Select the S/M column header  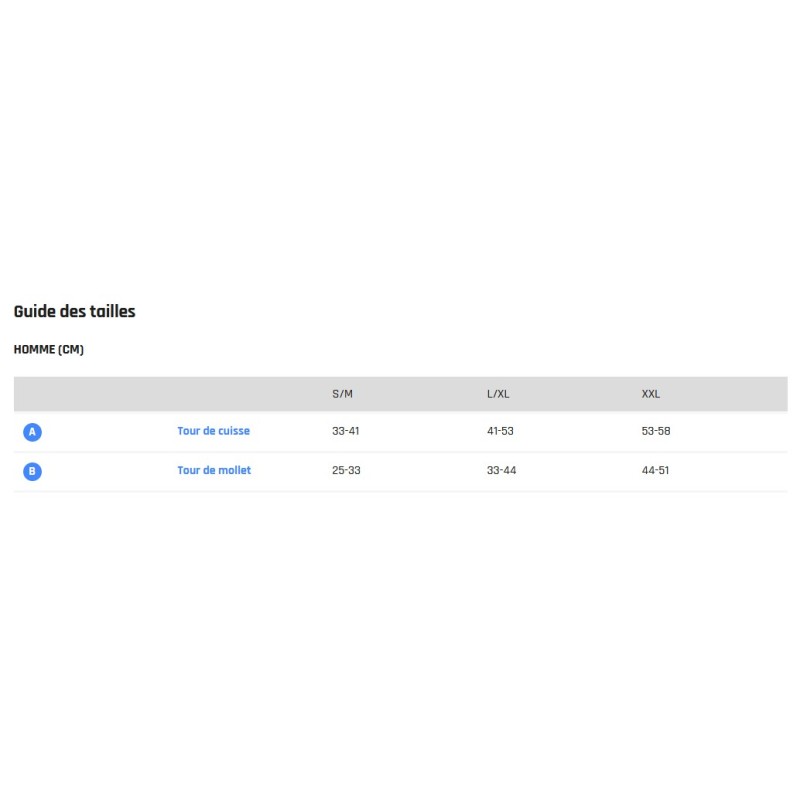(x=342, y=394)
